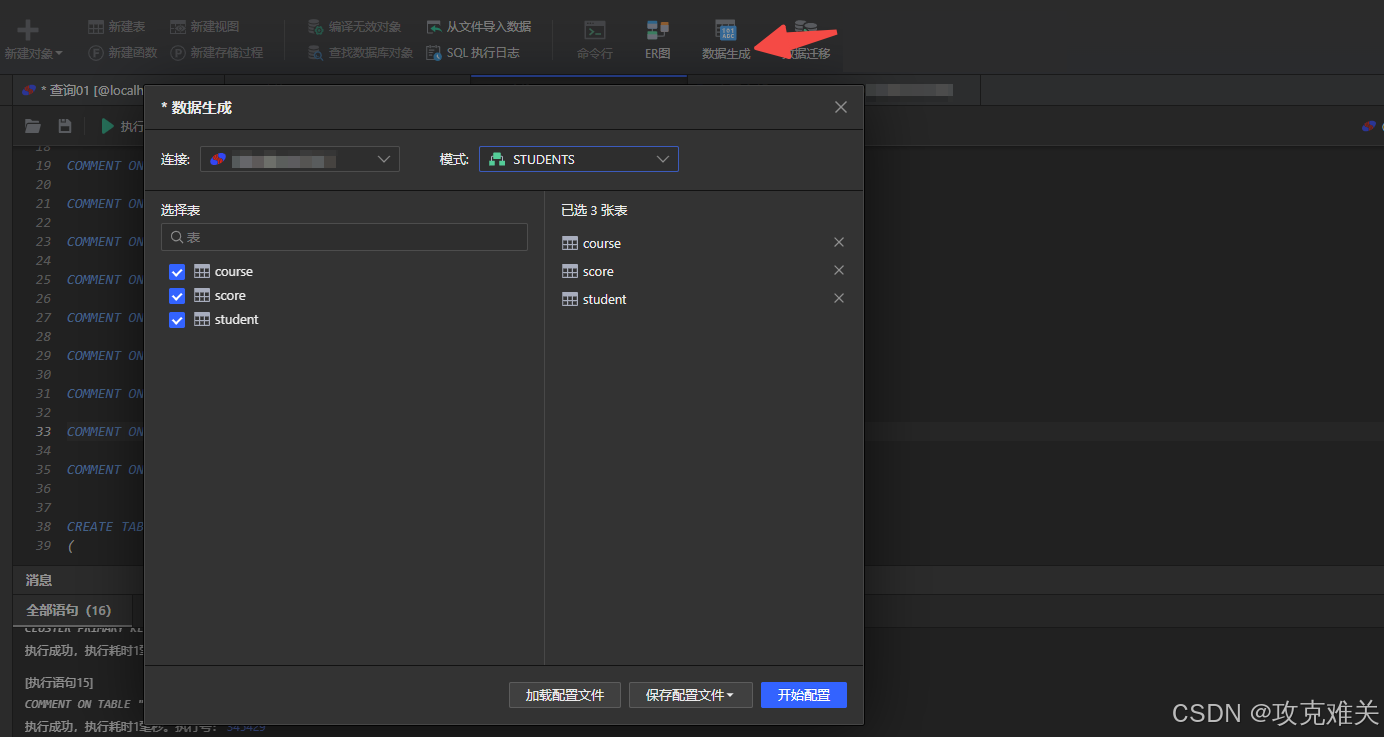Remove the student table from selection
The width and height of the screenshot is (1384, 737).
click(838, 297)
